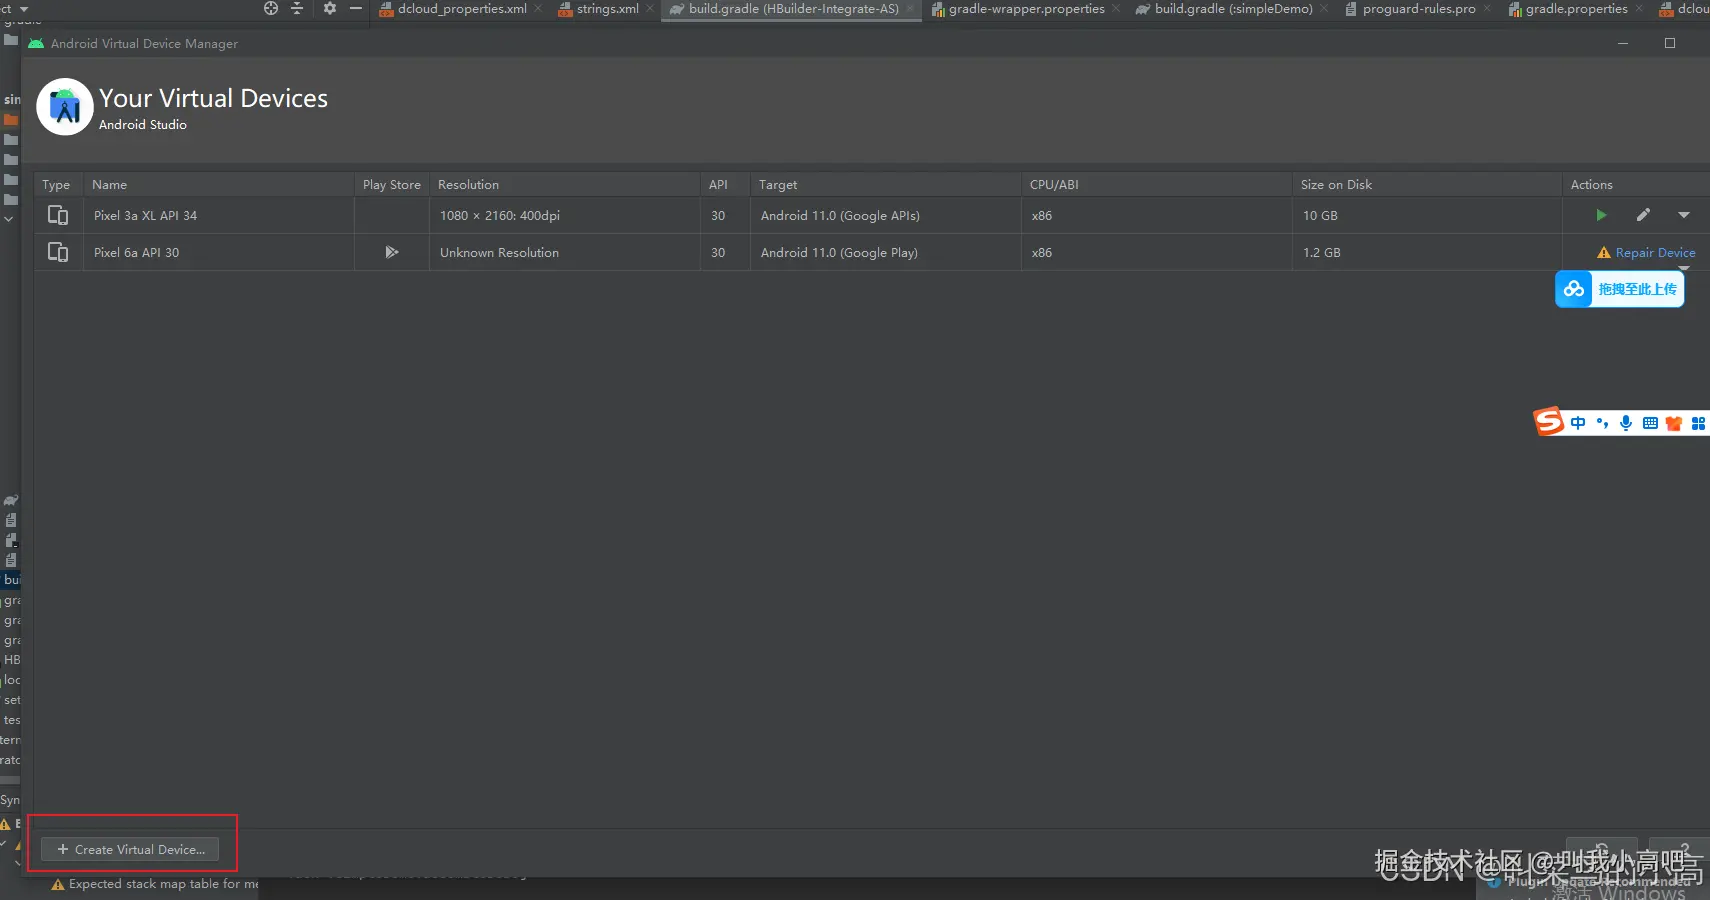Toggle Chinese input mode in Sogou bar
The image size is (1710, 900).
click(1578, 423)
